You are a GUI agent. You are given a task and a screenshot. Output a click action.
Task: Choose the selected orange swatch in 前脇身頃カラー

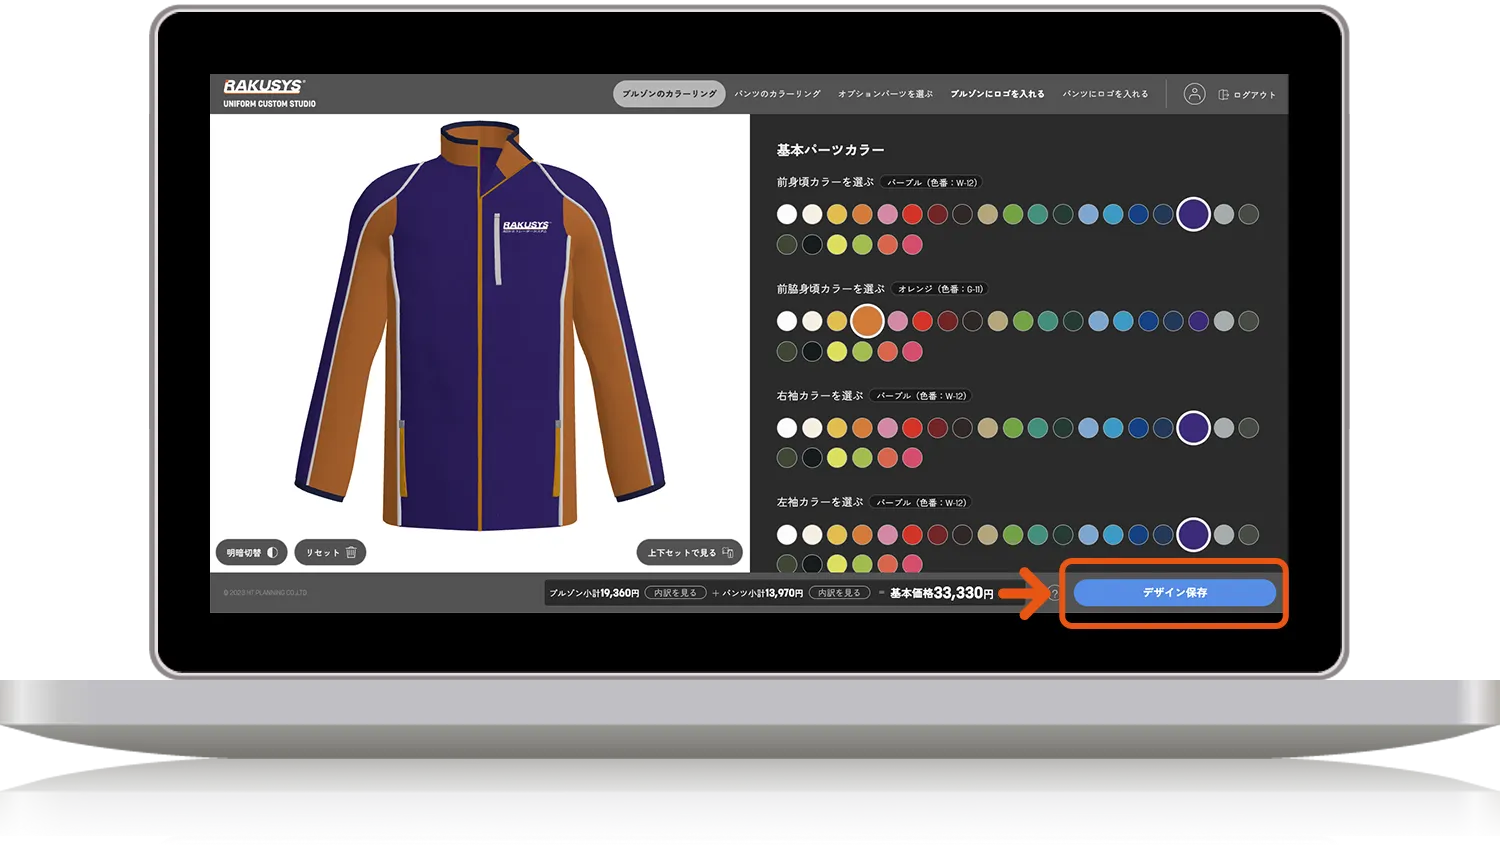click(867, 321)
